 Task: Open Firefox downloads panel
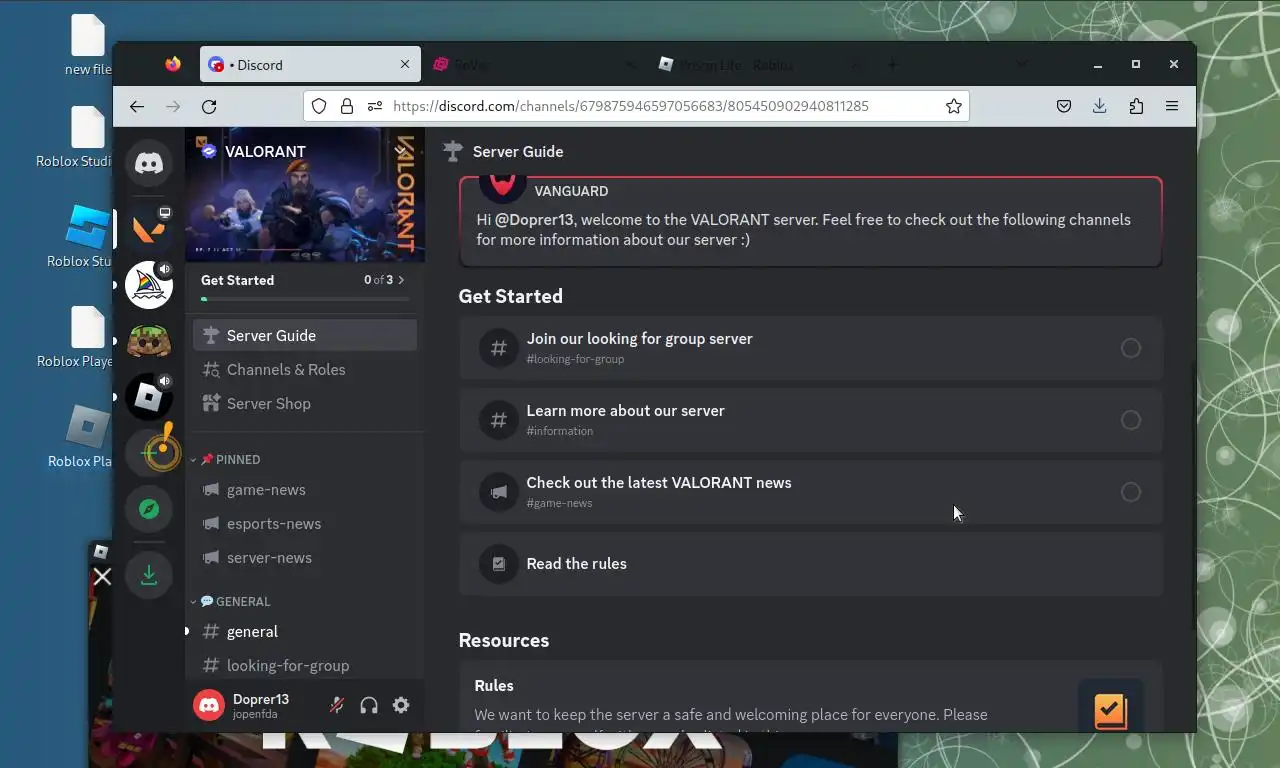[1100, 106]
